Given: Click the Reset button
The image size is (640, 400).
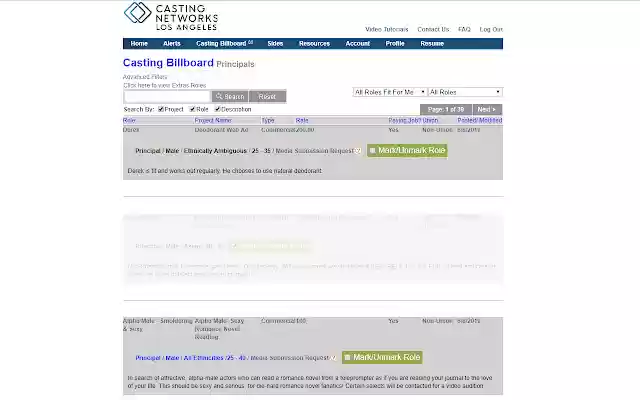Looking at the screenshot, I should click(267, 96).
